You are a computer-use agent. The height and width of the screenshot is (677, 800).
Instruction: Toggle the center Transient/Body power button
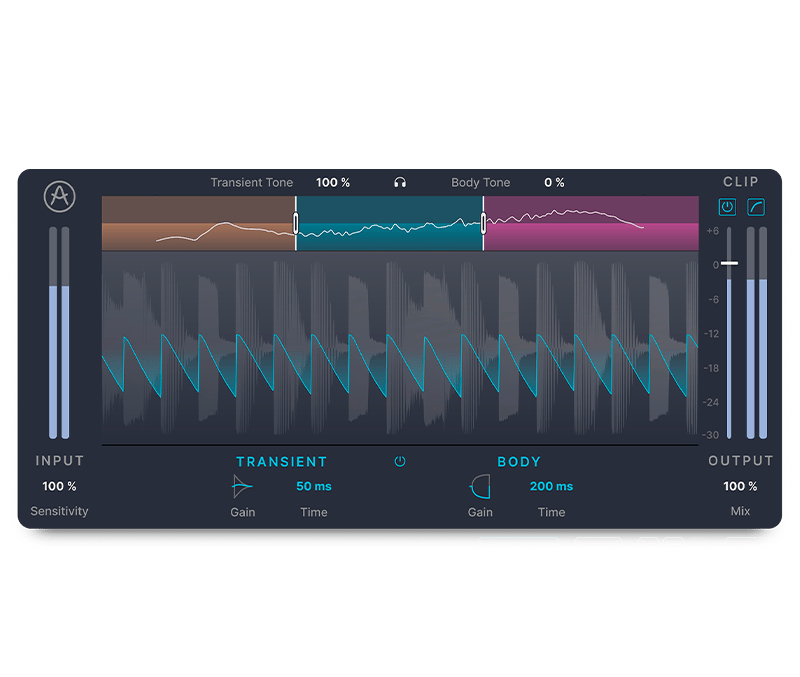(x=400, y=462)
